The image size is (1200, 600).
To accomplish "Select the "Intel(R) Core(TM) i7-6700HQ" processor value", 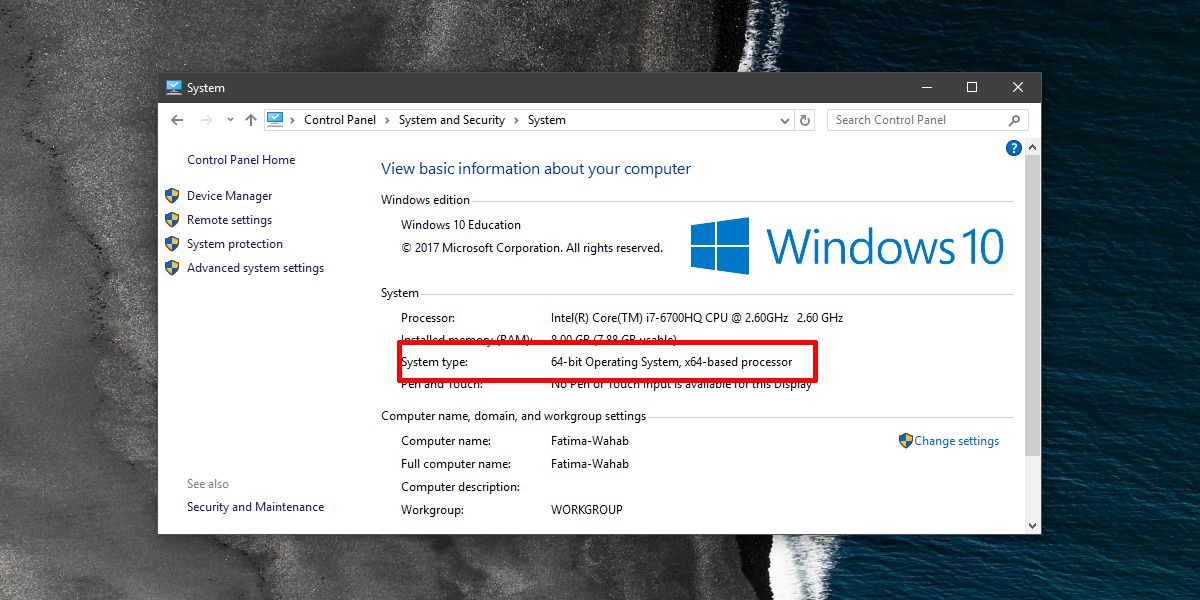I will pyautogui.click(x=697, y=318).
